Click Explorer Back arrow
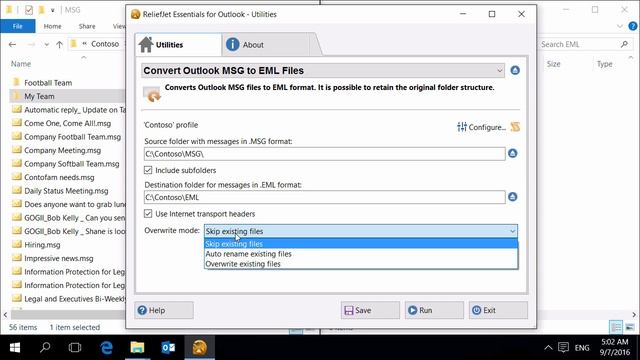Image resolution: width=640 pixels, height=360 pixels. pyautogui.click(x=13, y=44)
